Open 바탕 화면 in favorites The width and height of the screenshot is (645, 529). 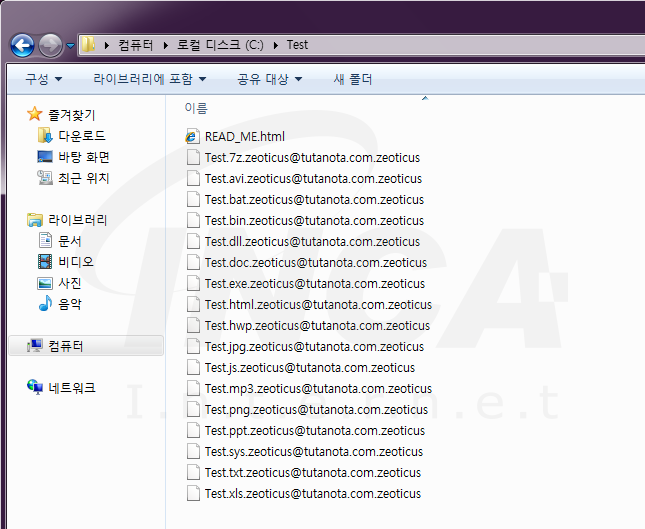84,157
